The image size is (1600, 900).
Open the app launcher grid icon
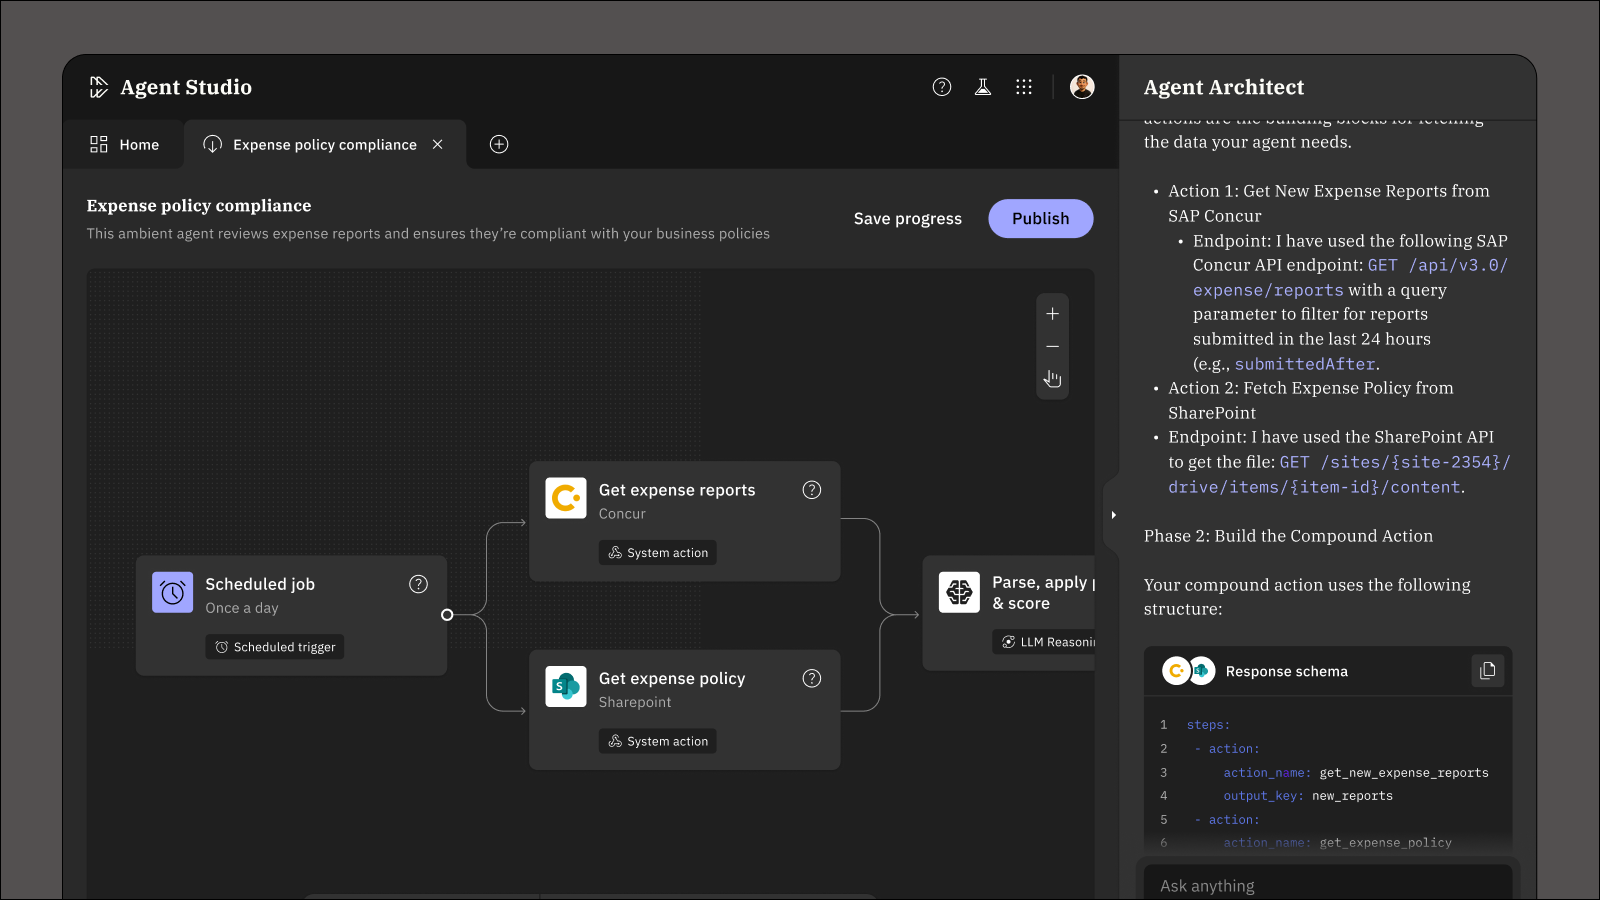[x=1023, y=87]
